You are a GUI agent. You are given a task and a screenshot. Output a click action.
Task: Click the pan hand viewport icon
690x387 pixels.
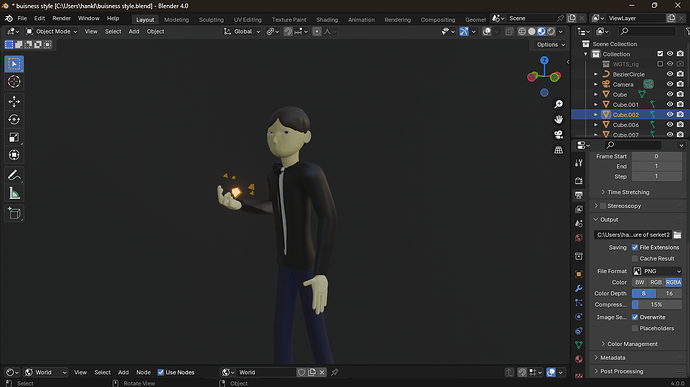558,119
